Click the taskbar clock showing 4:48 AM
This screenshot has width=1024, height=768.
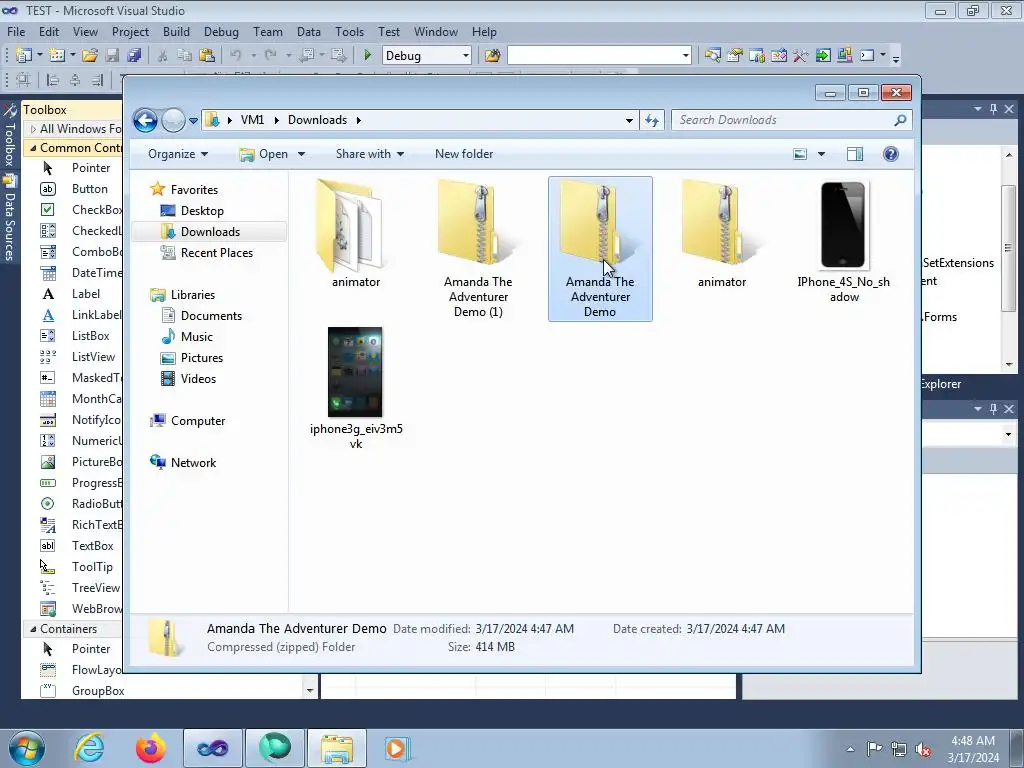[x=972, y=748]
